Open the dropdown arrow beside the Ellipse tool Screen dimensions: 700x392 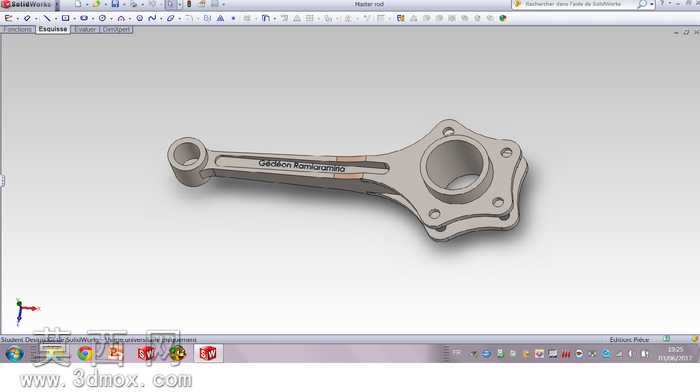(179, 19)
